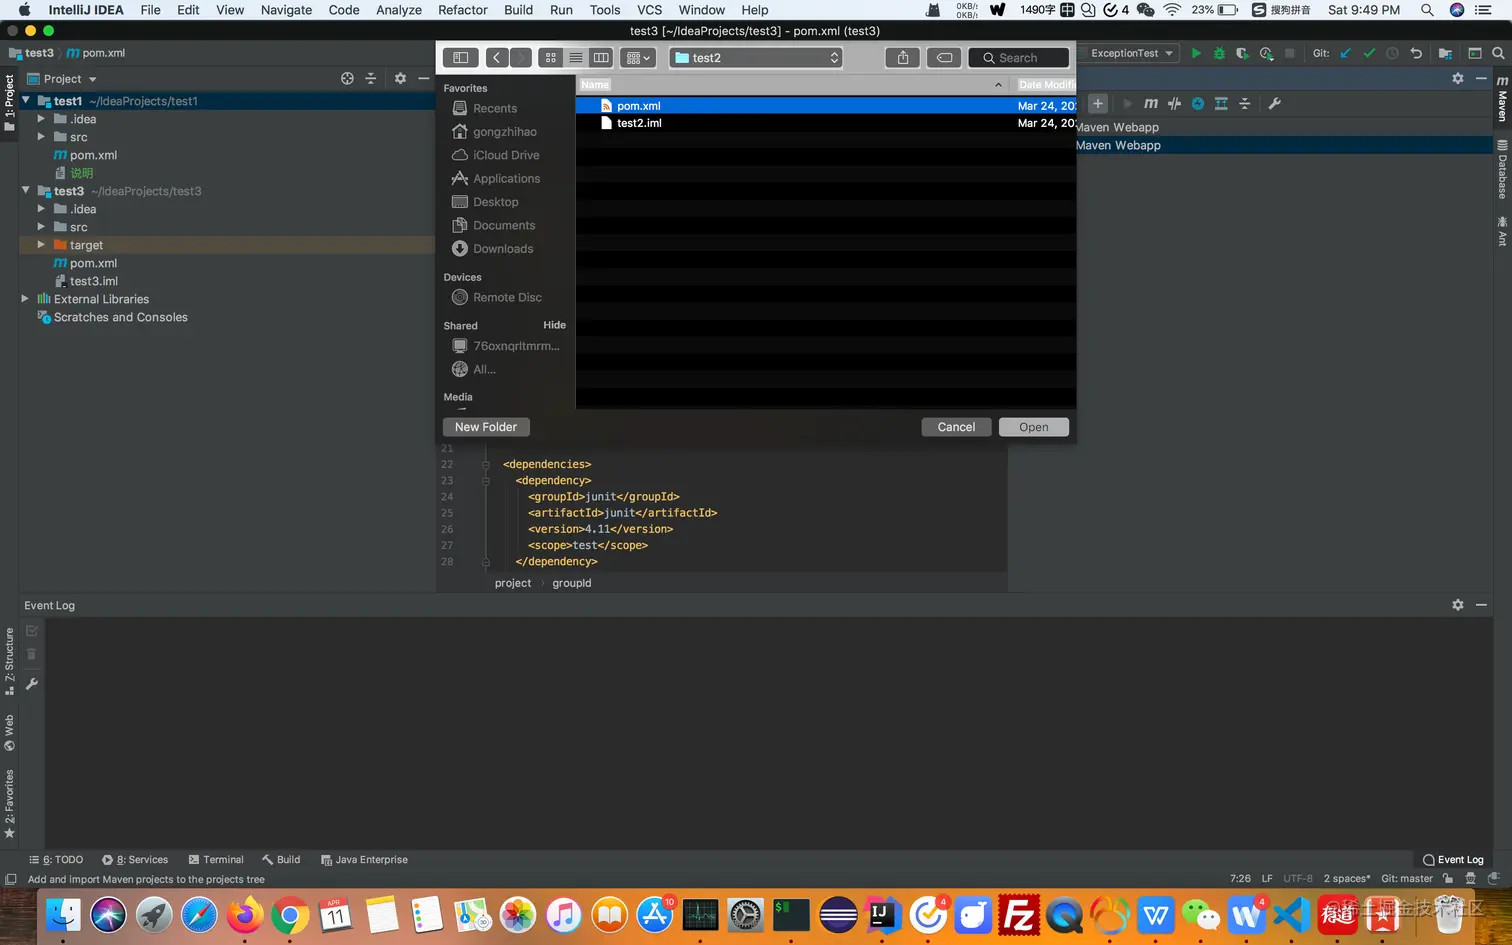Switch file dialog to list view
This screenshot has width=1512, height=945.
click(576, 58)
